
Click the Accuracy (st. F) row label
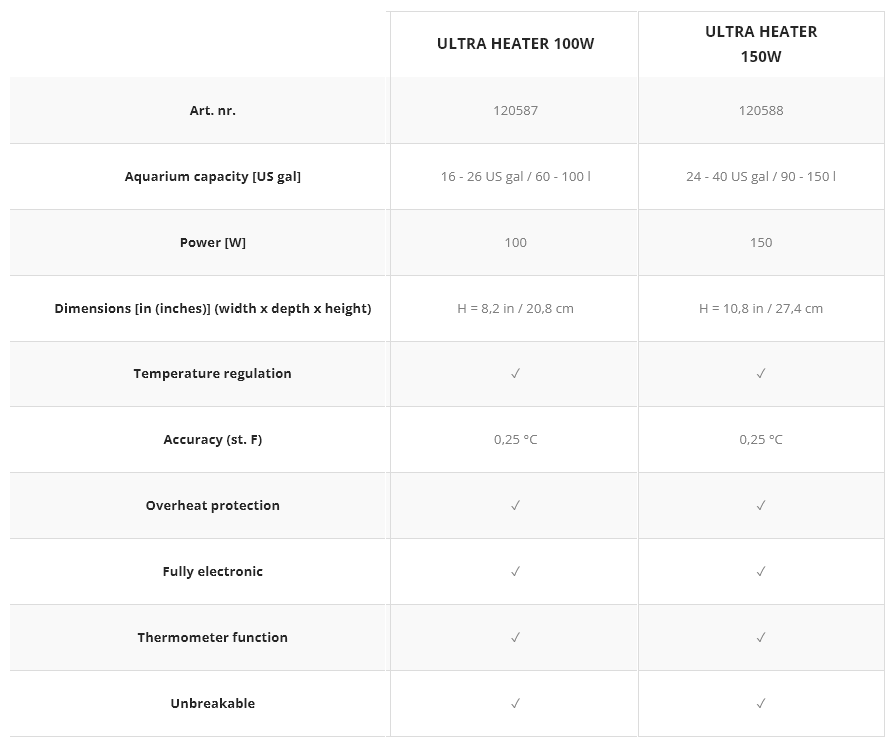tap(213, 439)
